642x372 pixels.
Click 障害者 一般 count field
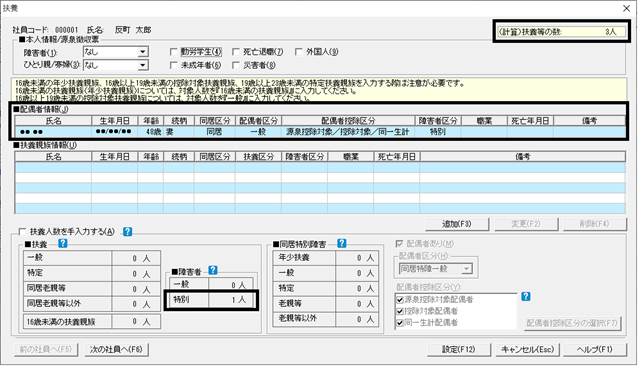pos(231,284)
